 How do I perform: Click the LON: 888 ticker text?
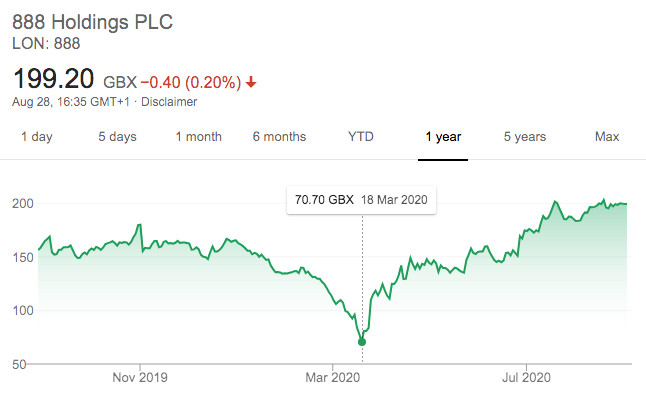pos(46,44)
